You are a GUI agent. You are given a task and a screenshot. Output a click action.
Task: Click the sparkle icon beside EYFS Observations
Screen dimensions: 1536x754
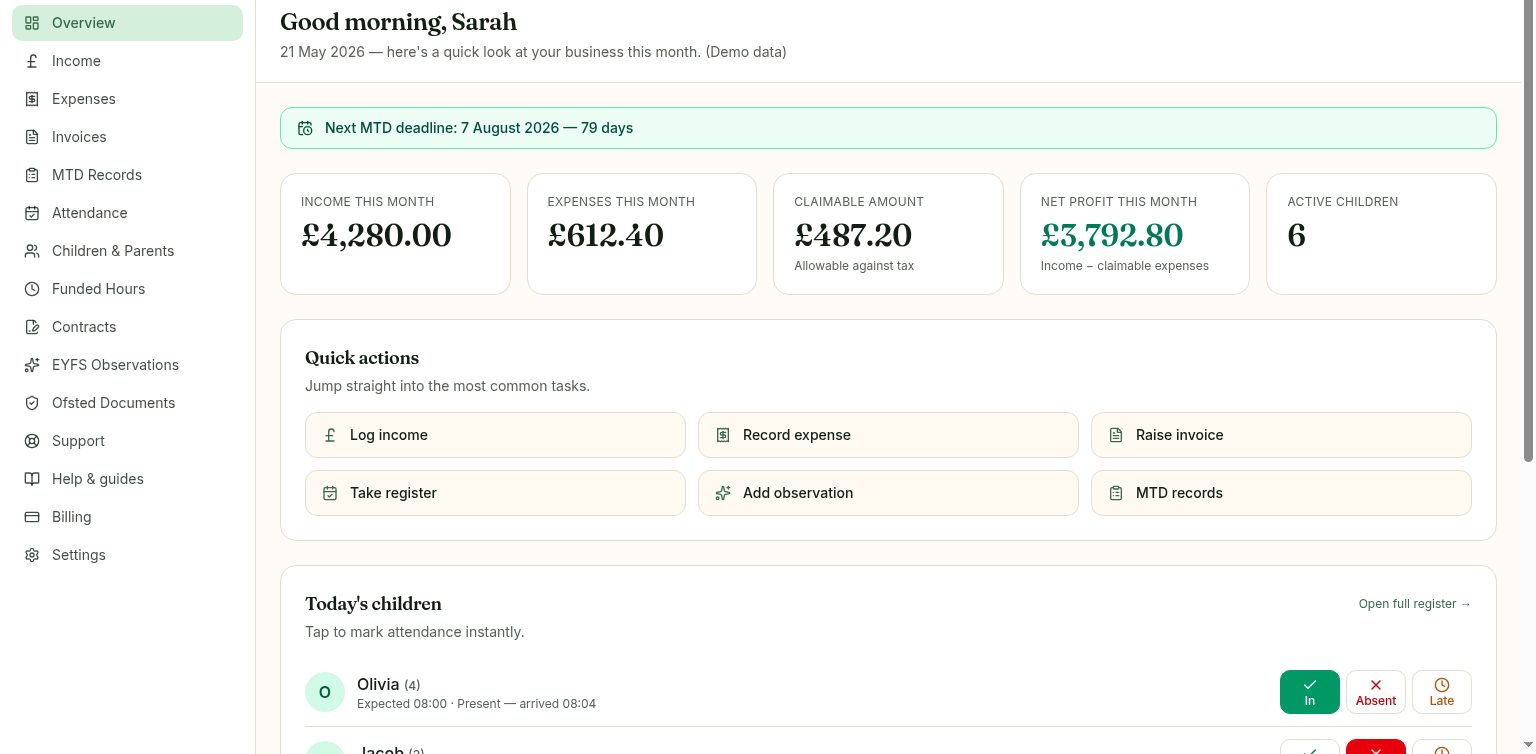[32, 365]
